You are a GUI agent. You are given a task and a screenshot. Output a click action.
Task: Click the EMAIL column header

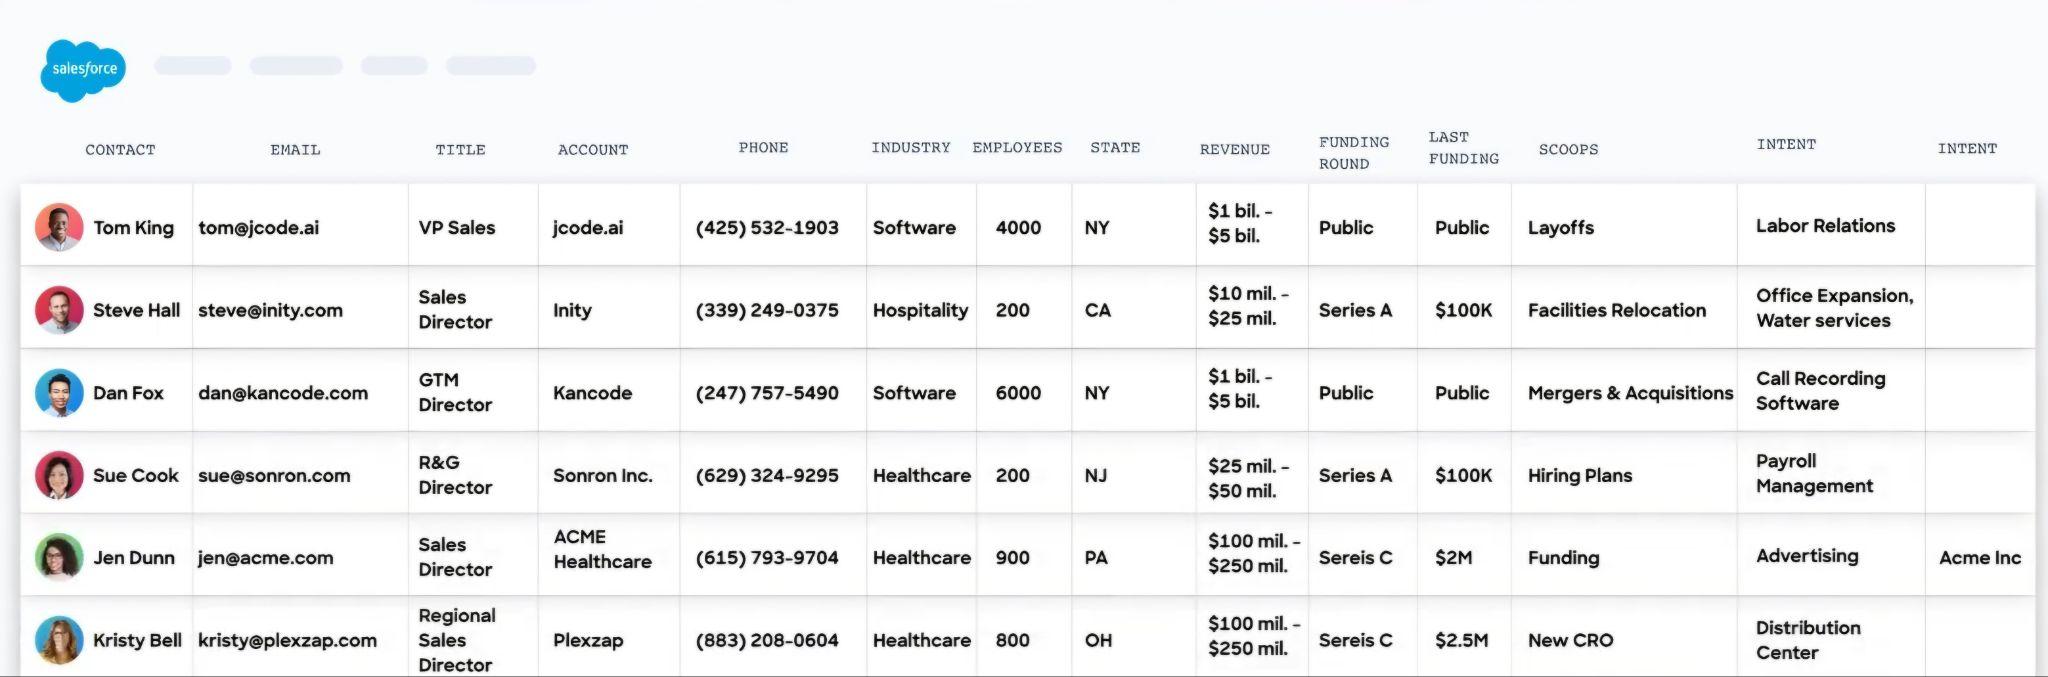coord(295,150)
